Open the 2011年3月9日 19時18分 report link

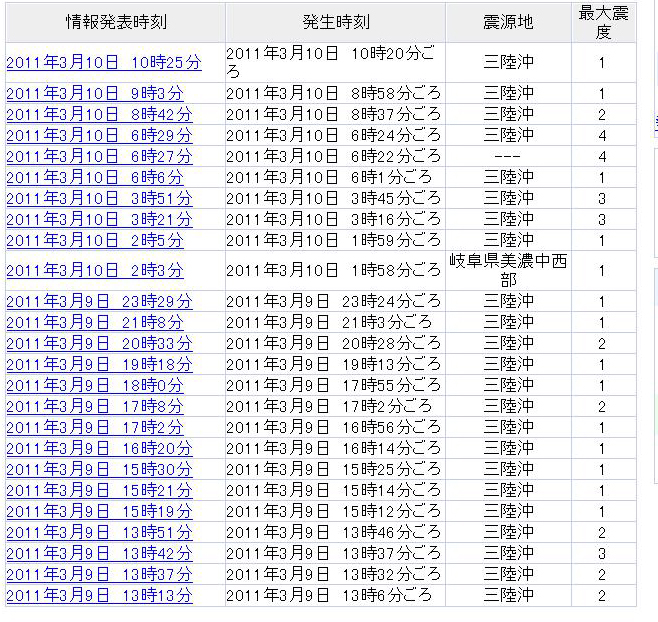pos(99,364)
